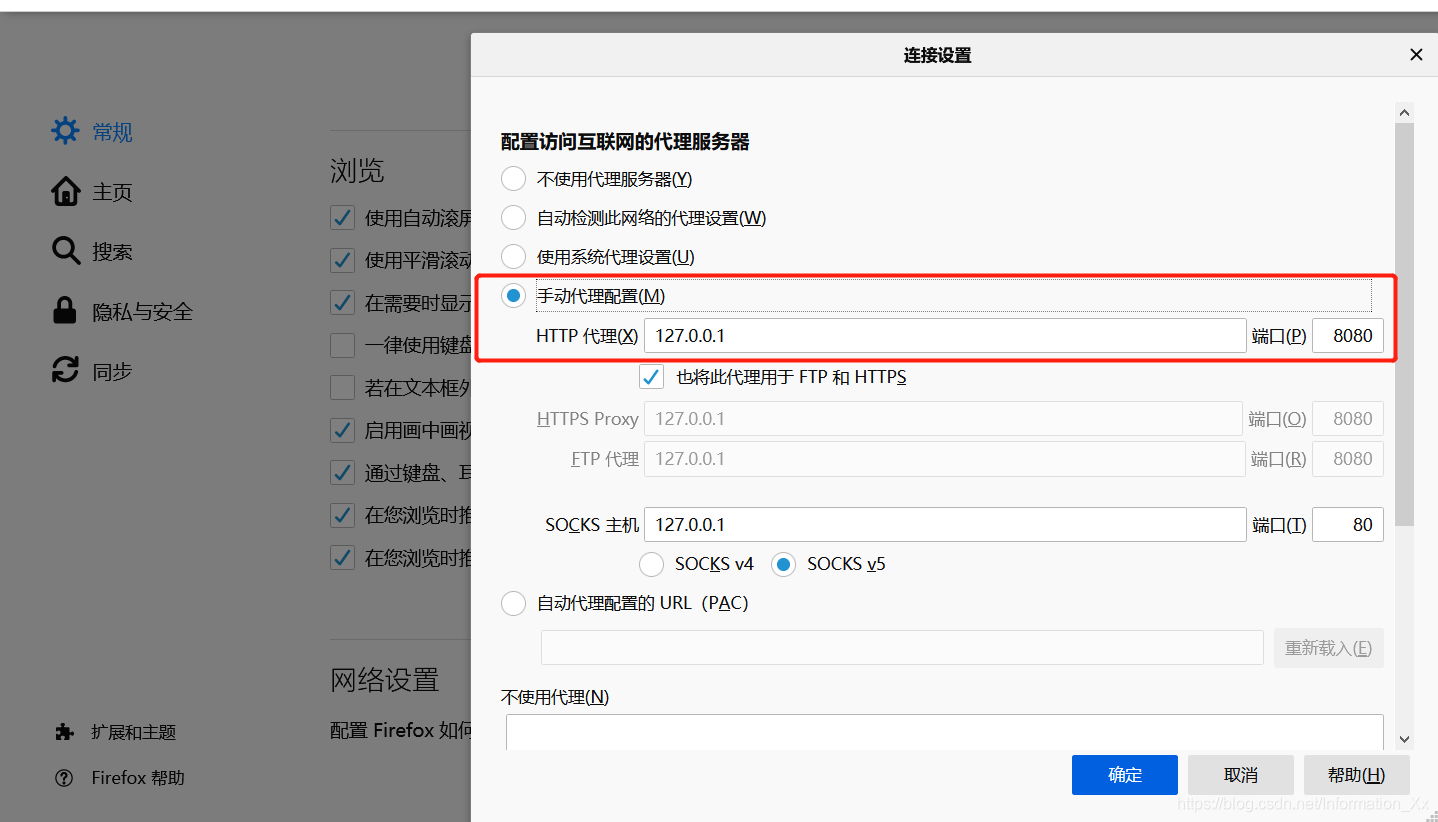Screen dimensions: 1438x822
Task: Click the Home house icon in sidebar
Action: coord(65,191)
